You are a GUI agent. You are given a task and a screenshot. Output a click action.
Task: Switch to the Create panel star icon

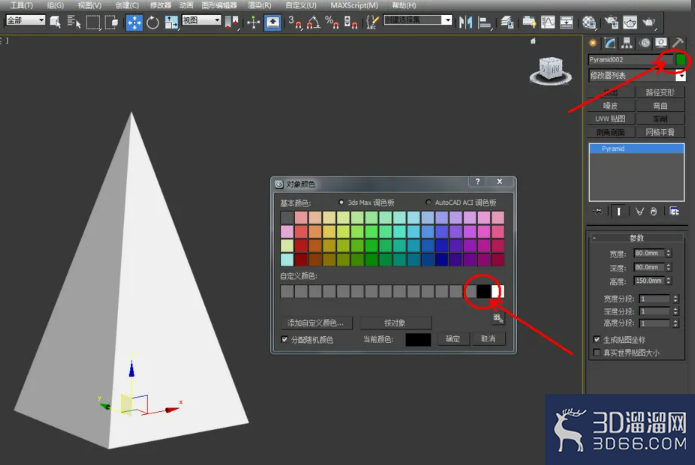coord(593,43)
